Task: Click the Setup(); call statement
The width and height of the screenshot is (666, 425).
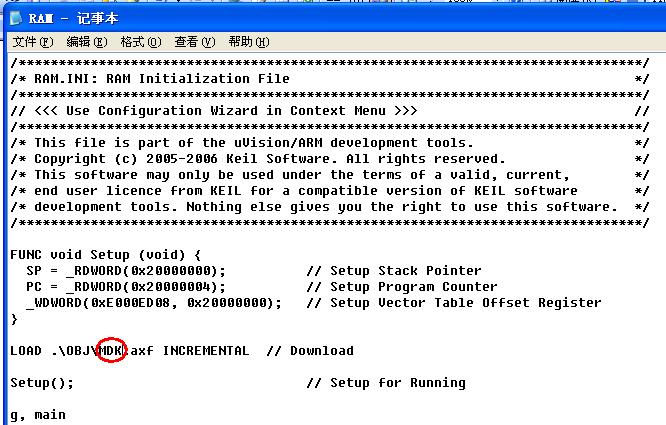Action: coord(42,383)
